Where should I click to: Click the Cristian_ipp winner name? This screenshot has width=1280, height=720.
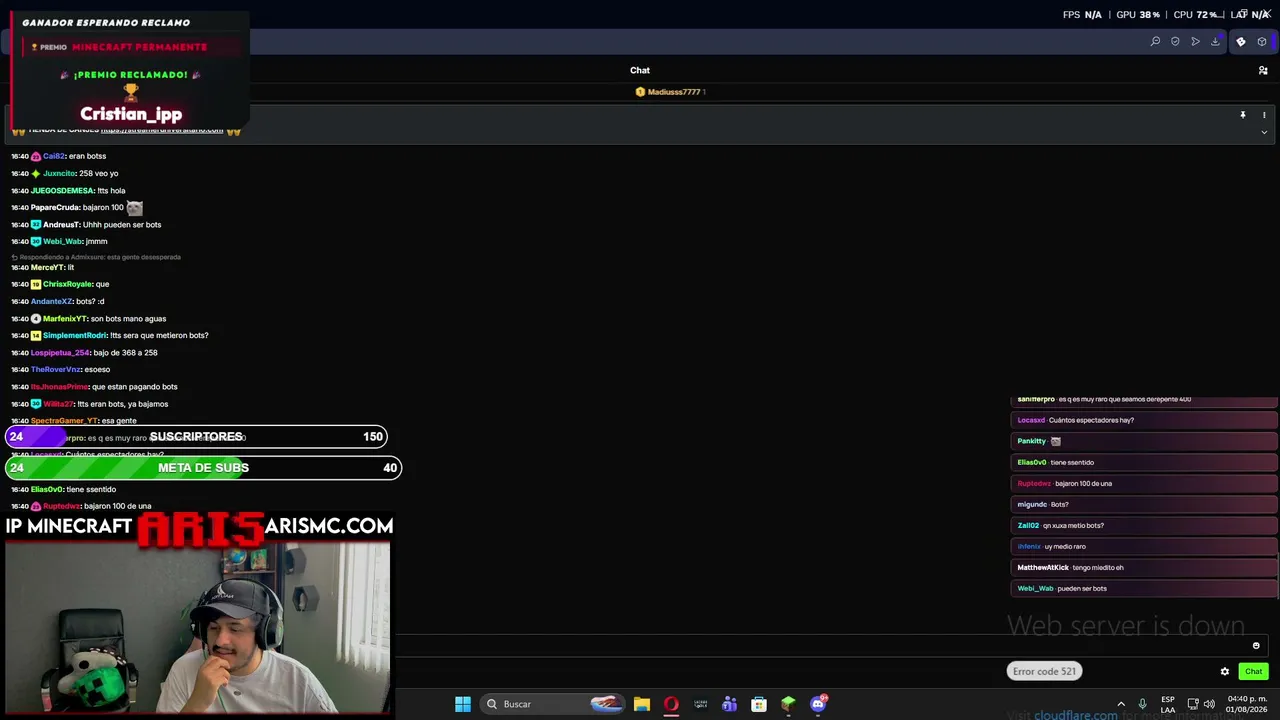click(x=131, y=114)
